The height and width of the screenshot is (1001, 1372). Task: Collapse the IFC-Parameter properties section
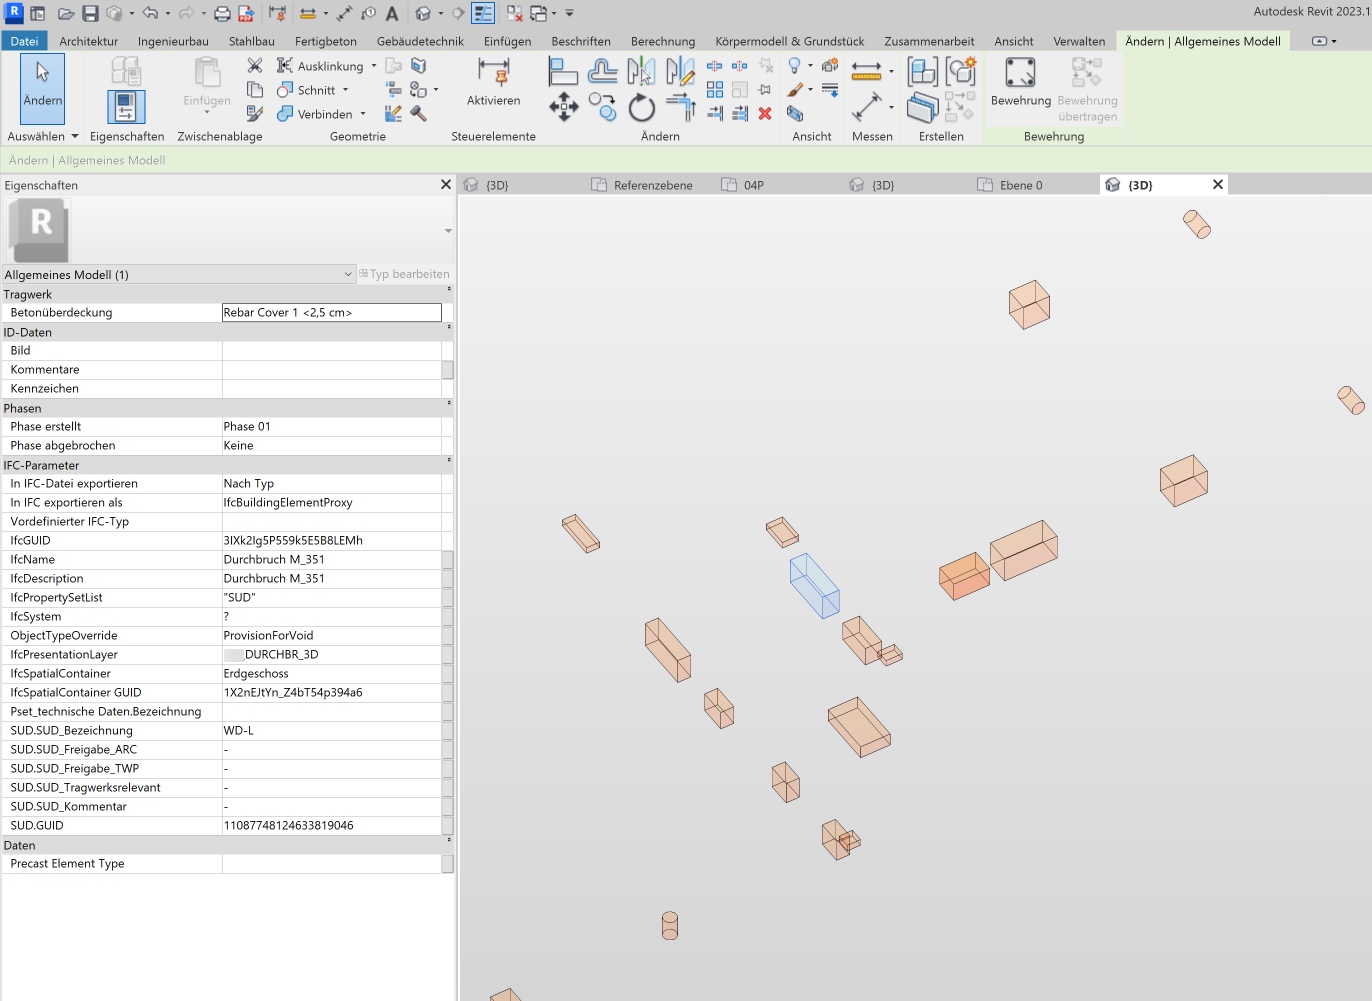(449, 461)
